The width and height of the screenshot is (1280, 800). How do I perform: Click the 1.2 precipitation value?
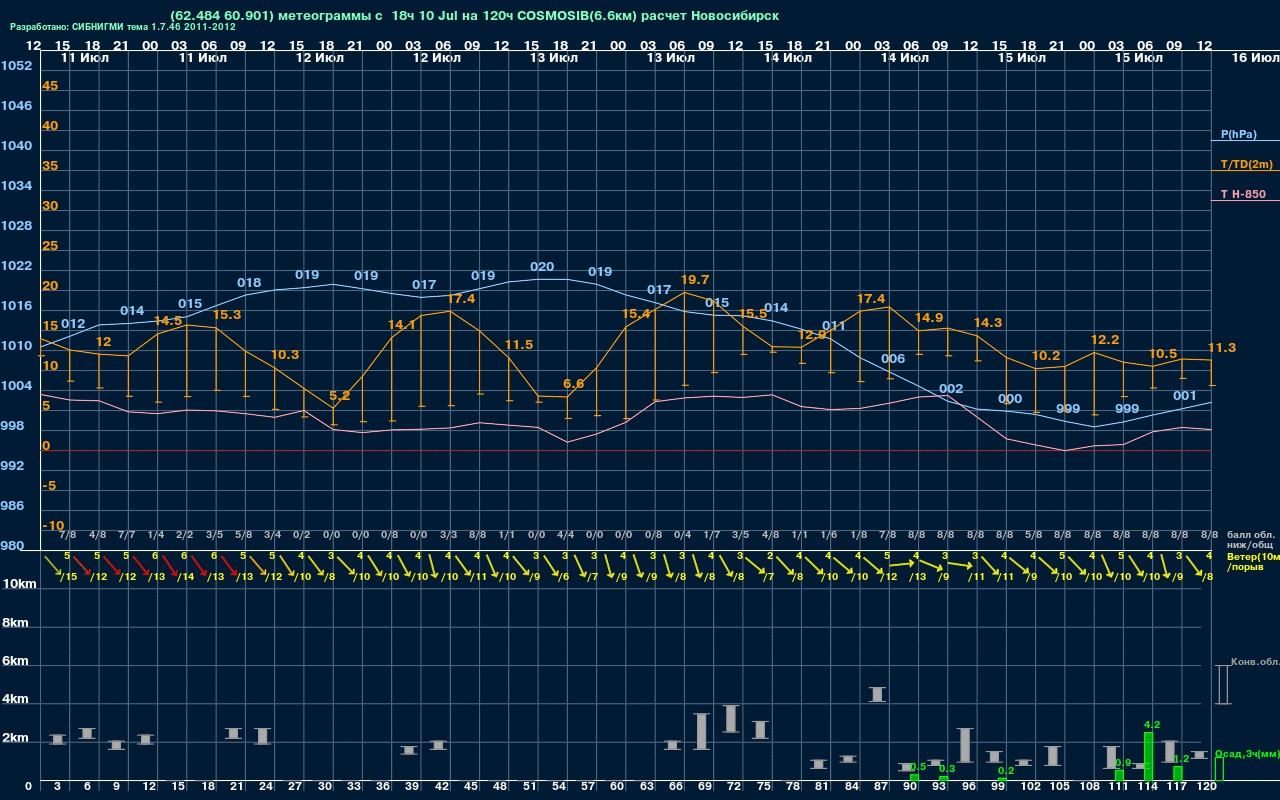pyautogui.click(x=1180, y=759)
